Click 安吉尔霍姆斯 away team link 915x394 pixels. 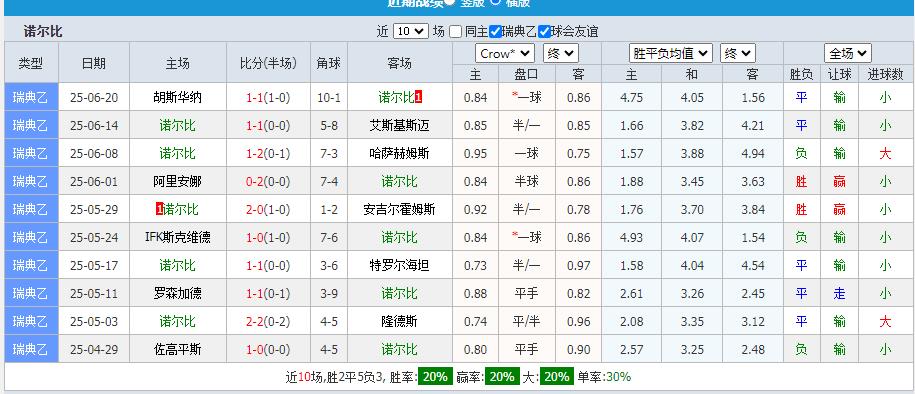tap(399, 210)
